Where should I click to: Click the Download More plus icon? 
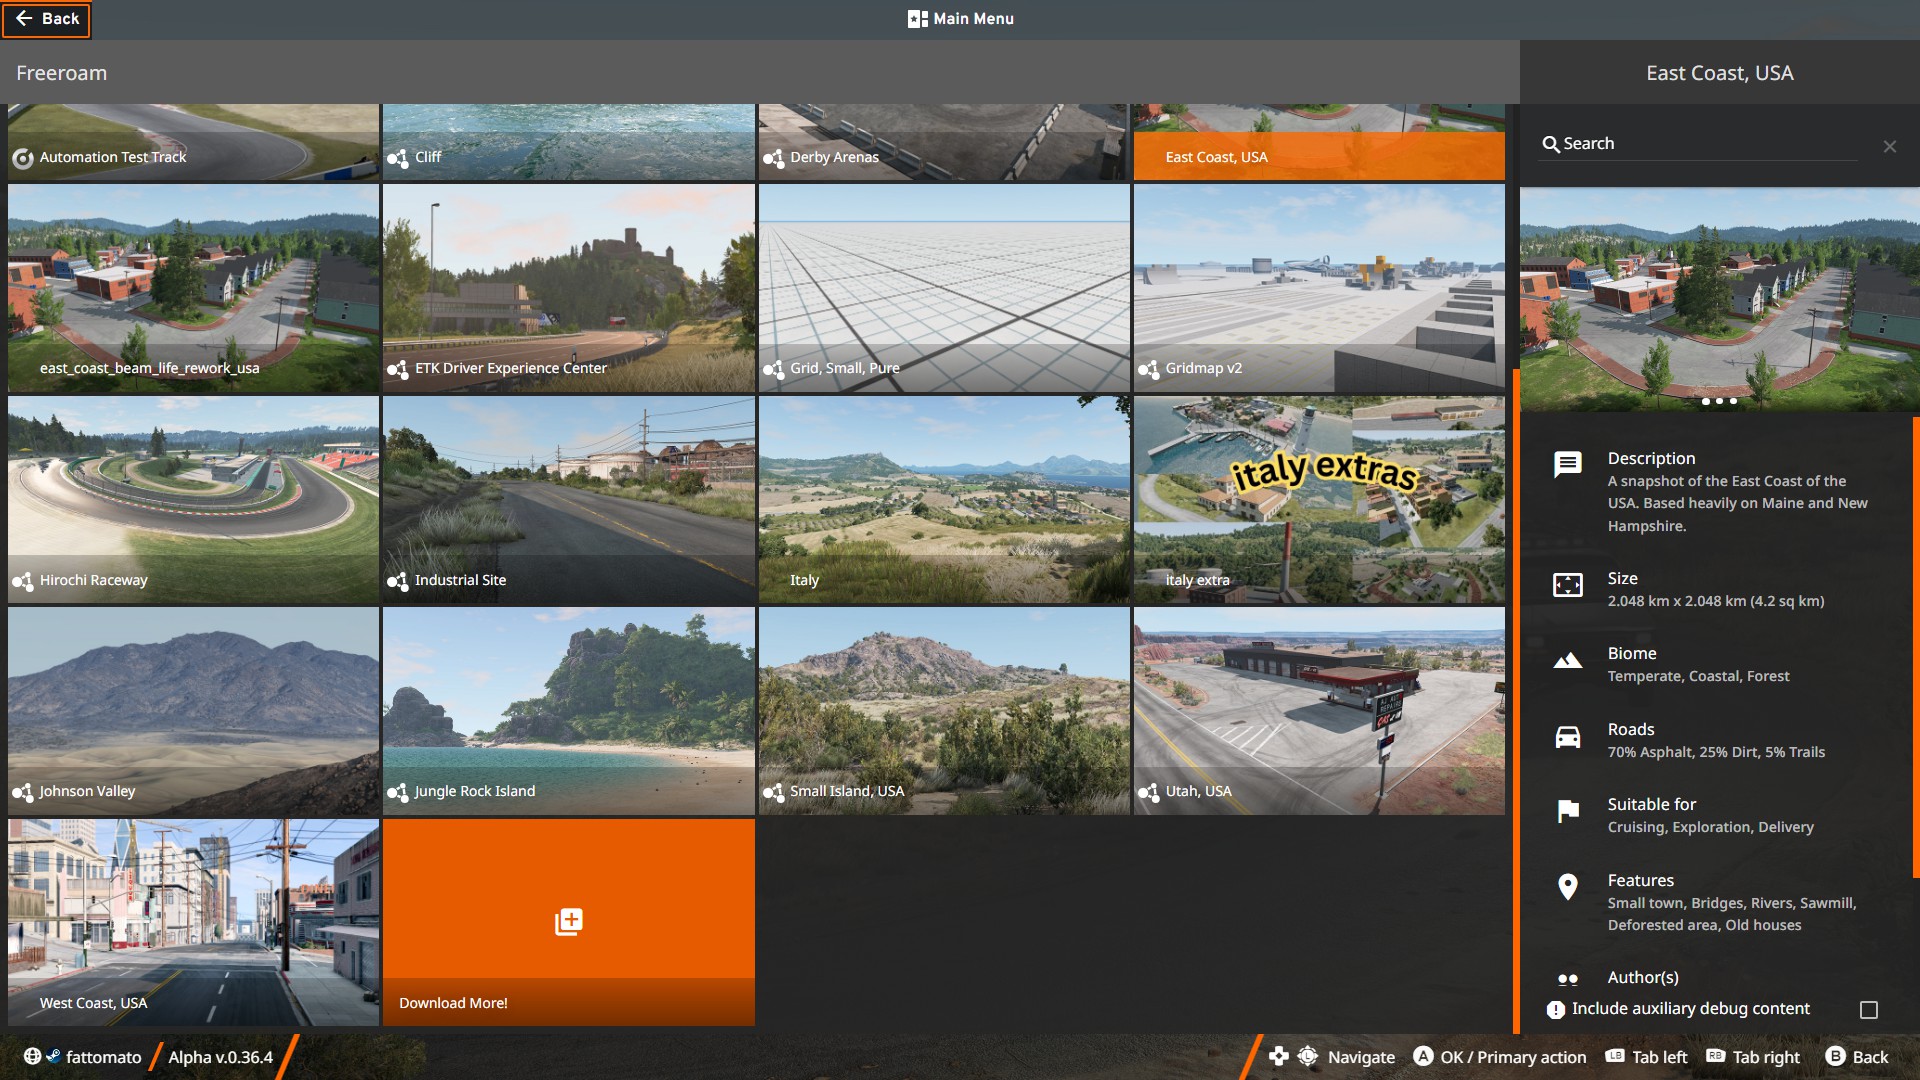point(568,921)
